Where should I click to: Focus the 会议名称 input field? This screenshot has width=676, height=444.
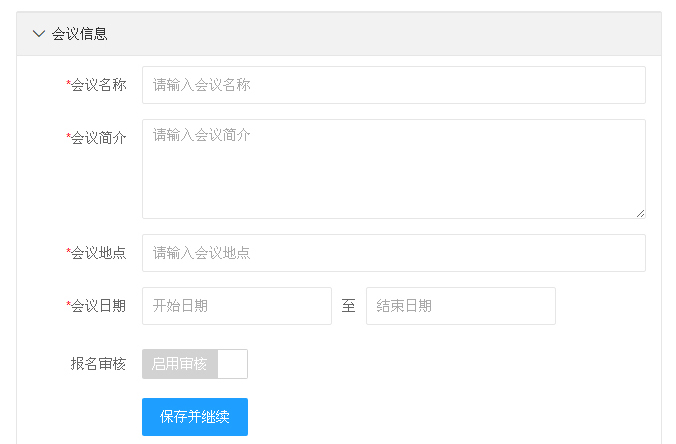(393, 85)
